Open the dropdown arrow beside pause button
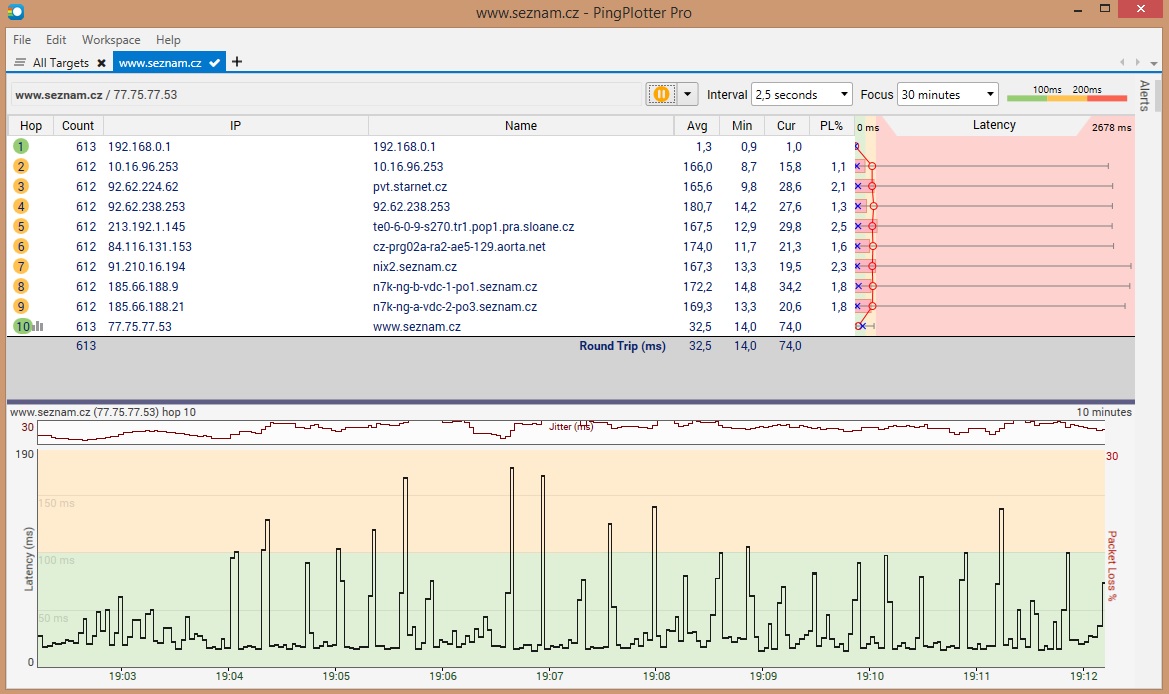This screenshot has height=694, width=1169. [x=687, y=94]
